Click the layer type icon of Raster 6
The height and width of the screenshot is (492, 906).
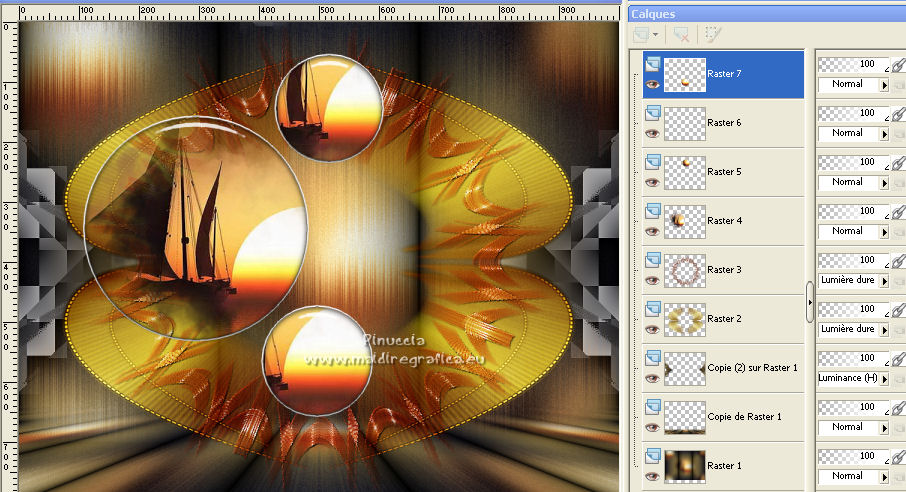653,113
